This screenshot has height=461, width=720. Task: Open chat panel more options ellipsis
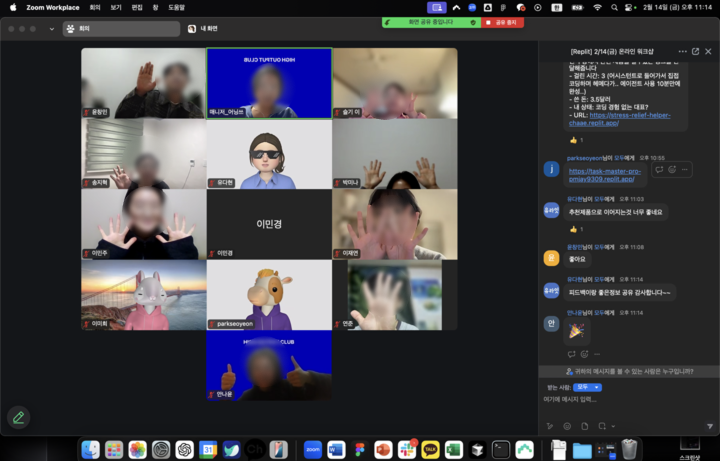[x=682, y=51]
